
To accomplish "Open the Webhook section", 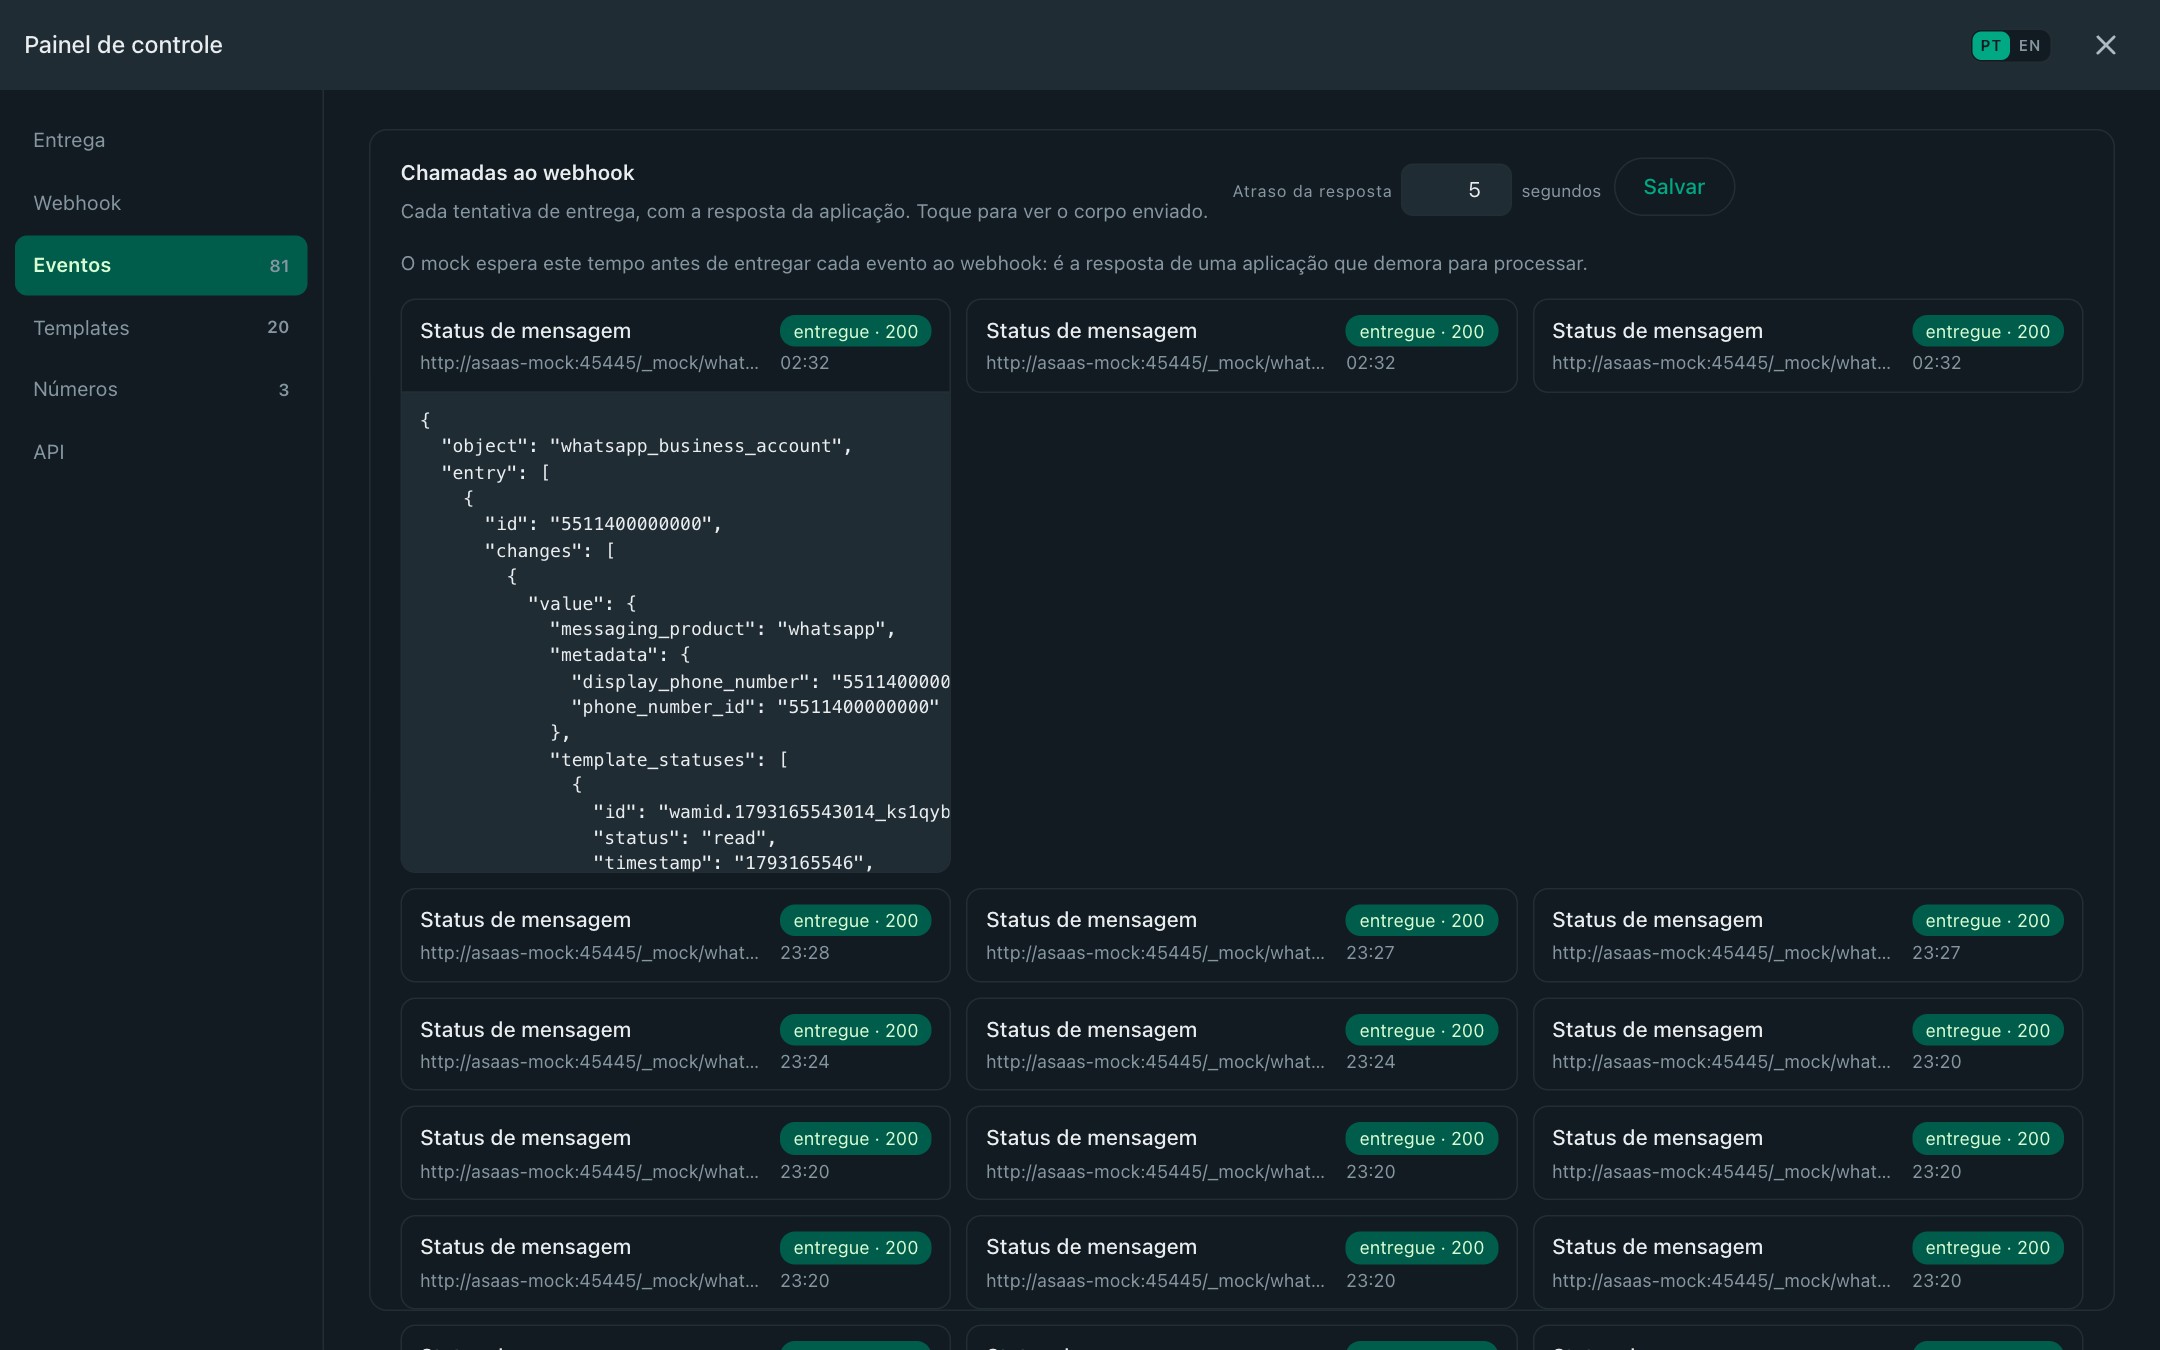I will [x=161, y=203].
